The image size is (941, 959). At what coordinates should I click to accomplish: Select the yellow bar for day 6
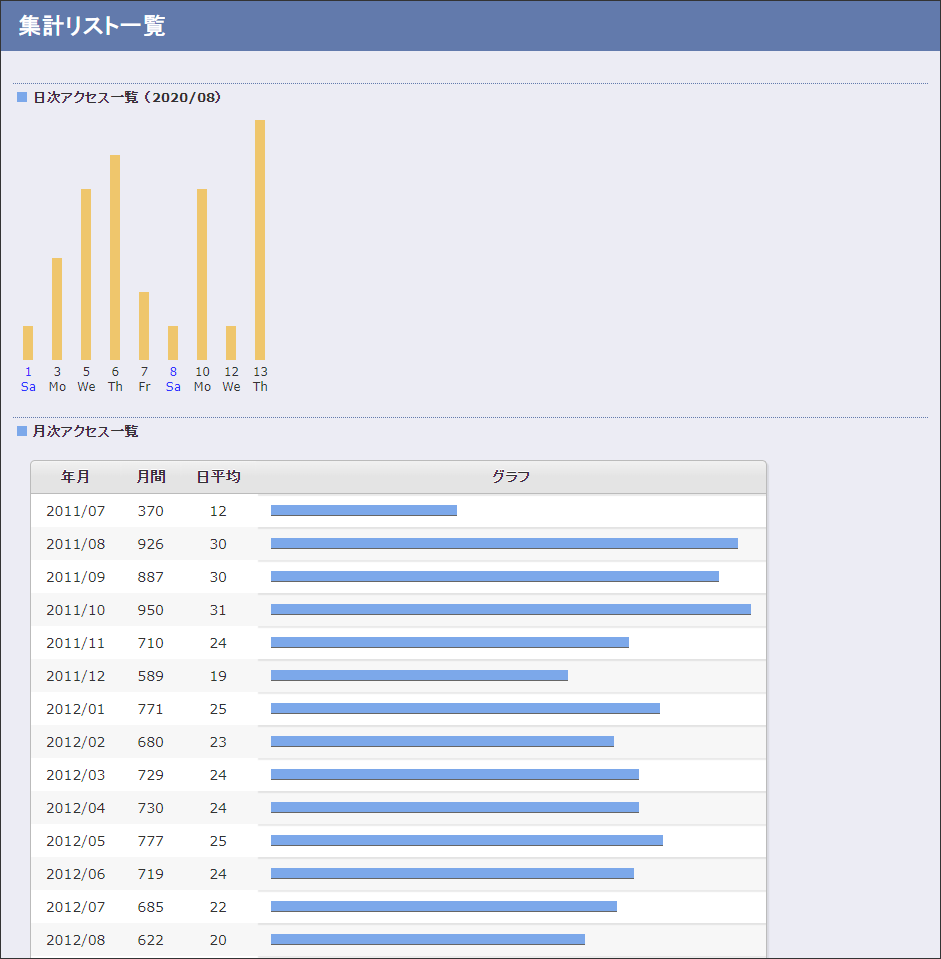coord(115,257)
